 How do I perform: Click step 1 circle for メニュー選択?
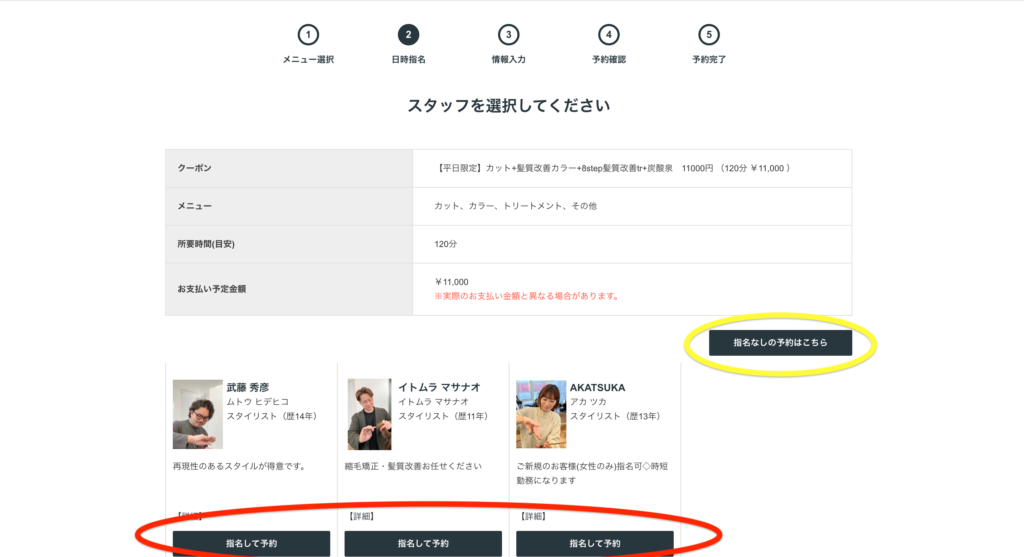coord(308,35)
